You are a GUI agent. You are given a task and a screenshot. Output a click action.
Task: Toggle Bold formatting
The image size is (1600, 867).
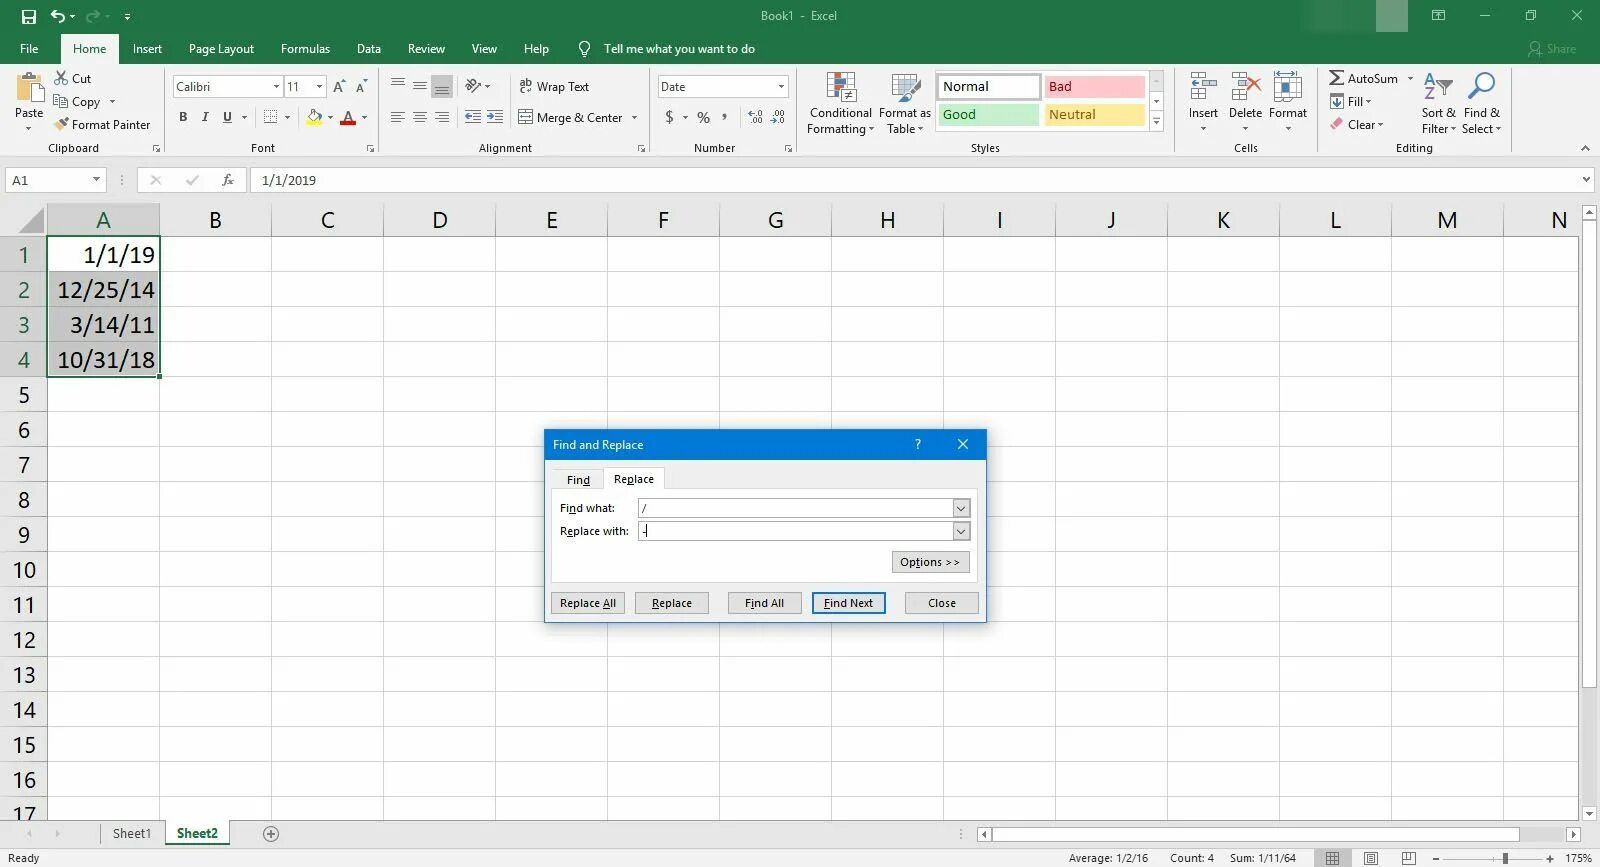tap(183, 117)
